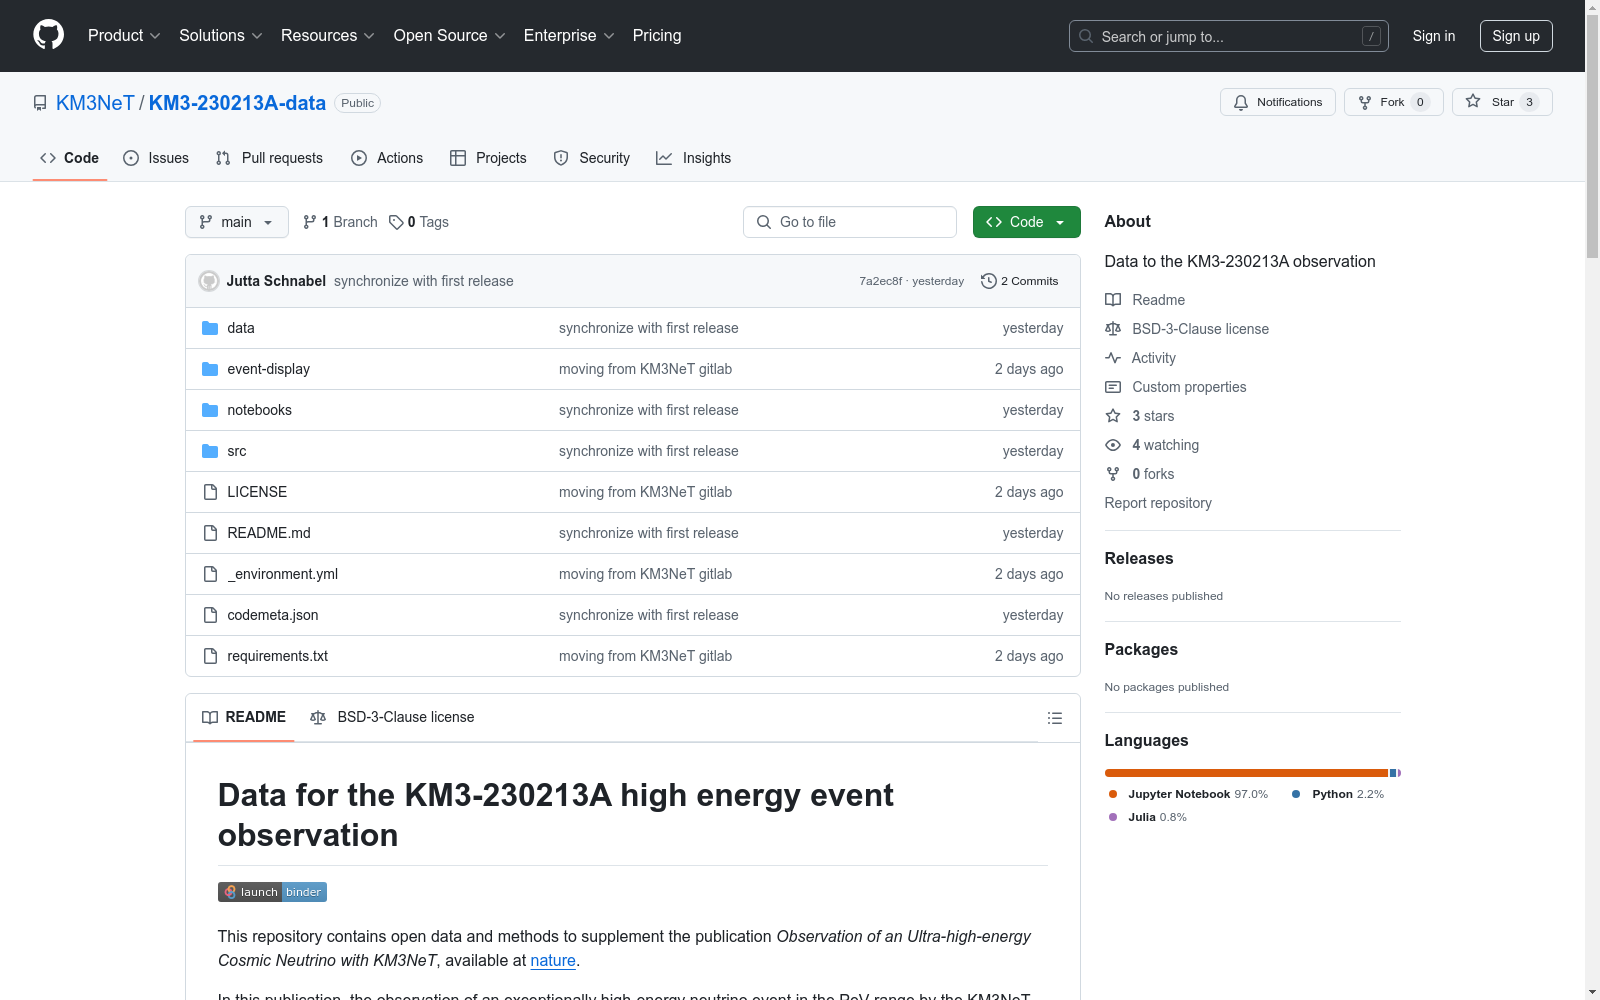
Task: Click Report repository link
Action: pos(1158,503)
